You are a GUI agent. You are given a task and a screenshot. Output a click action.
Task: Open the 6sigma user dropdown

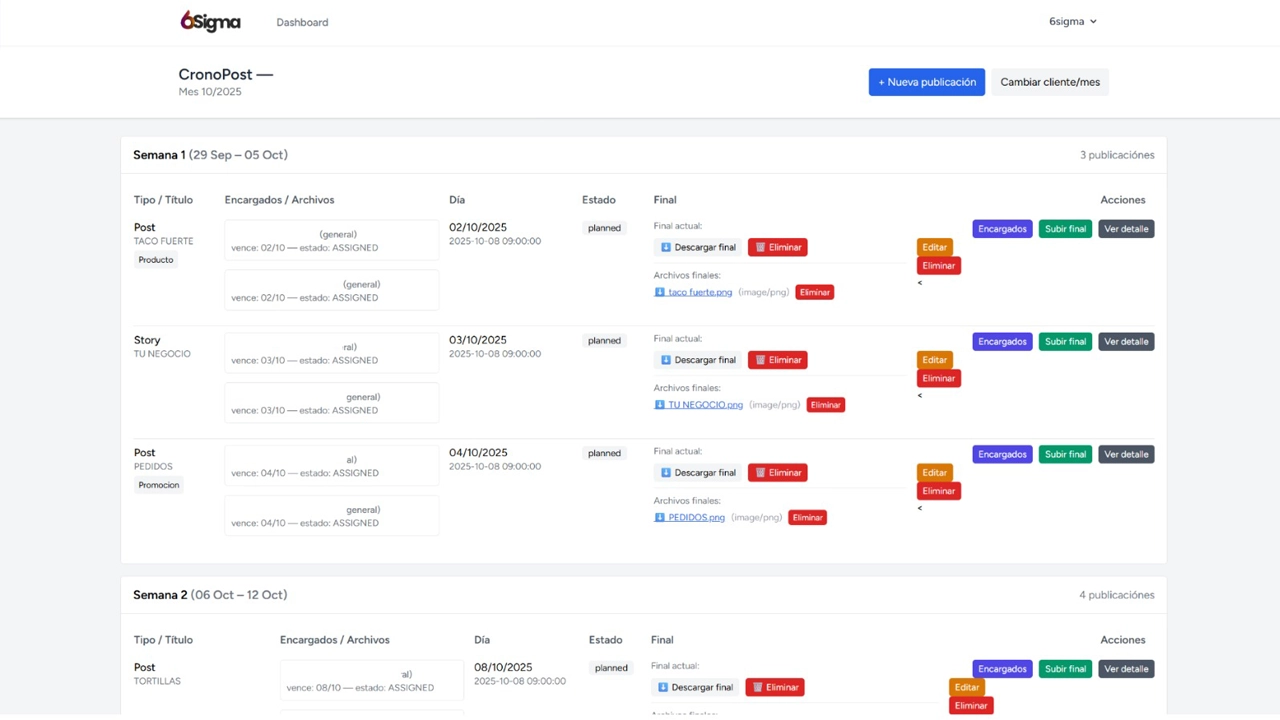coord(1072,21)
